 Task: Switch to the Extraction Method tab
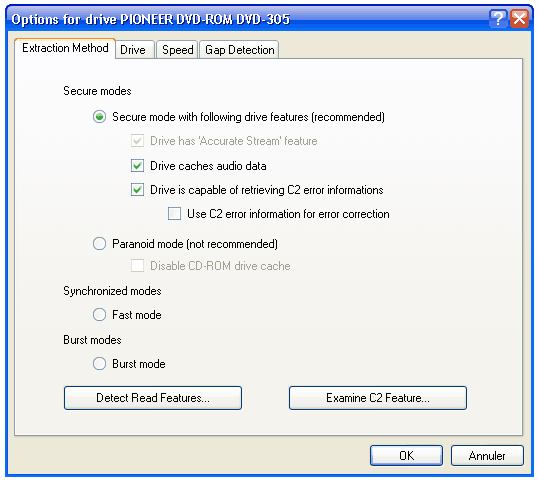pos(65,48)
